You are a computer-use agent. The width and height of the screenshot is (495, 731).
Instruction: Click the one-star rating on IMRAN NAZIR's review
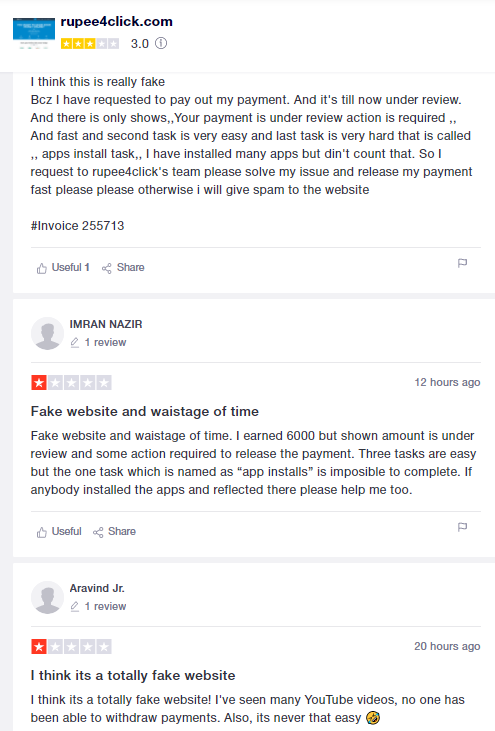71,383
